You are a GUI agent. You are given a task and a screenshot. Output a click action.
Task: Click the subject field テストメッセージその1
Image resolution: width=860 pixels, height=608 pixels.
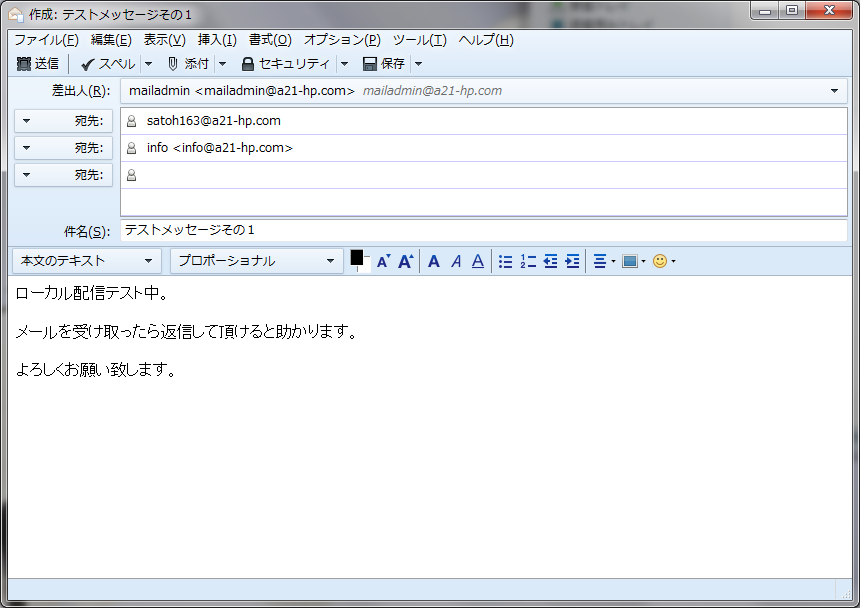pos(483,230)
